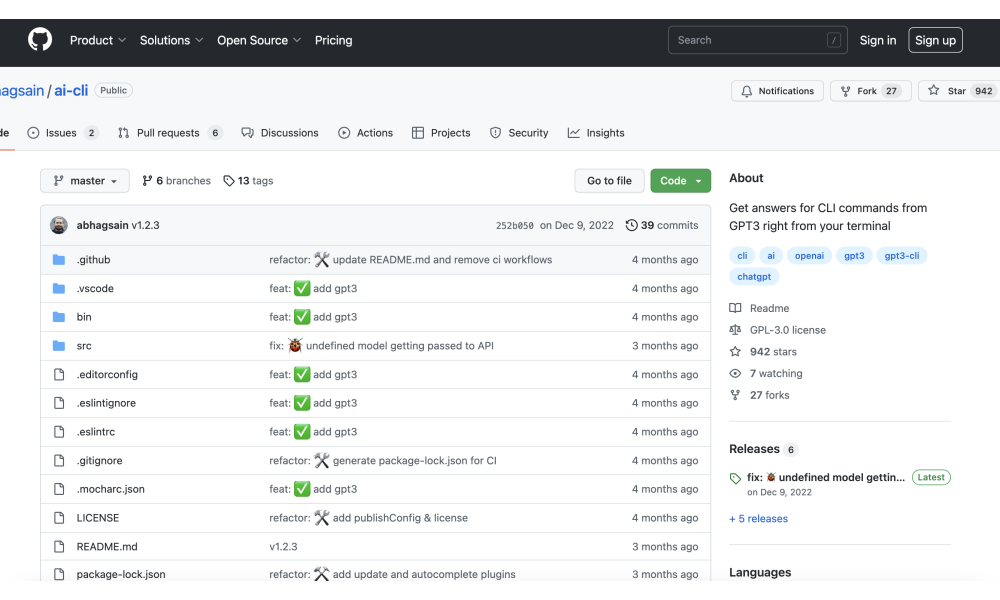The width and height of the screenshot is (1000, 600).
Task: Select the cli topic tag
Action: pos(742,256)
